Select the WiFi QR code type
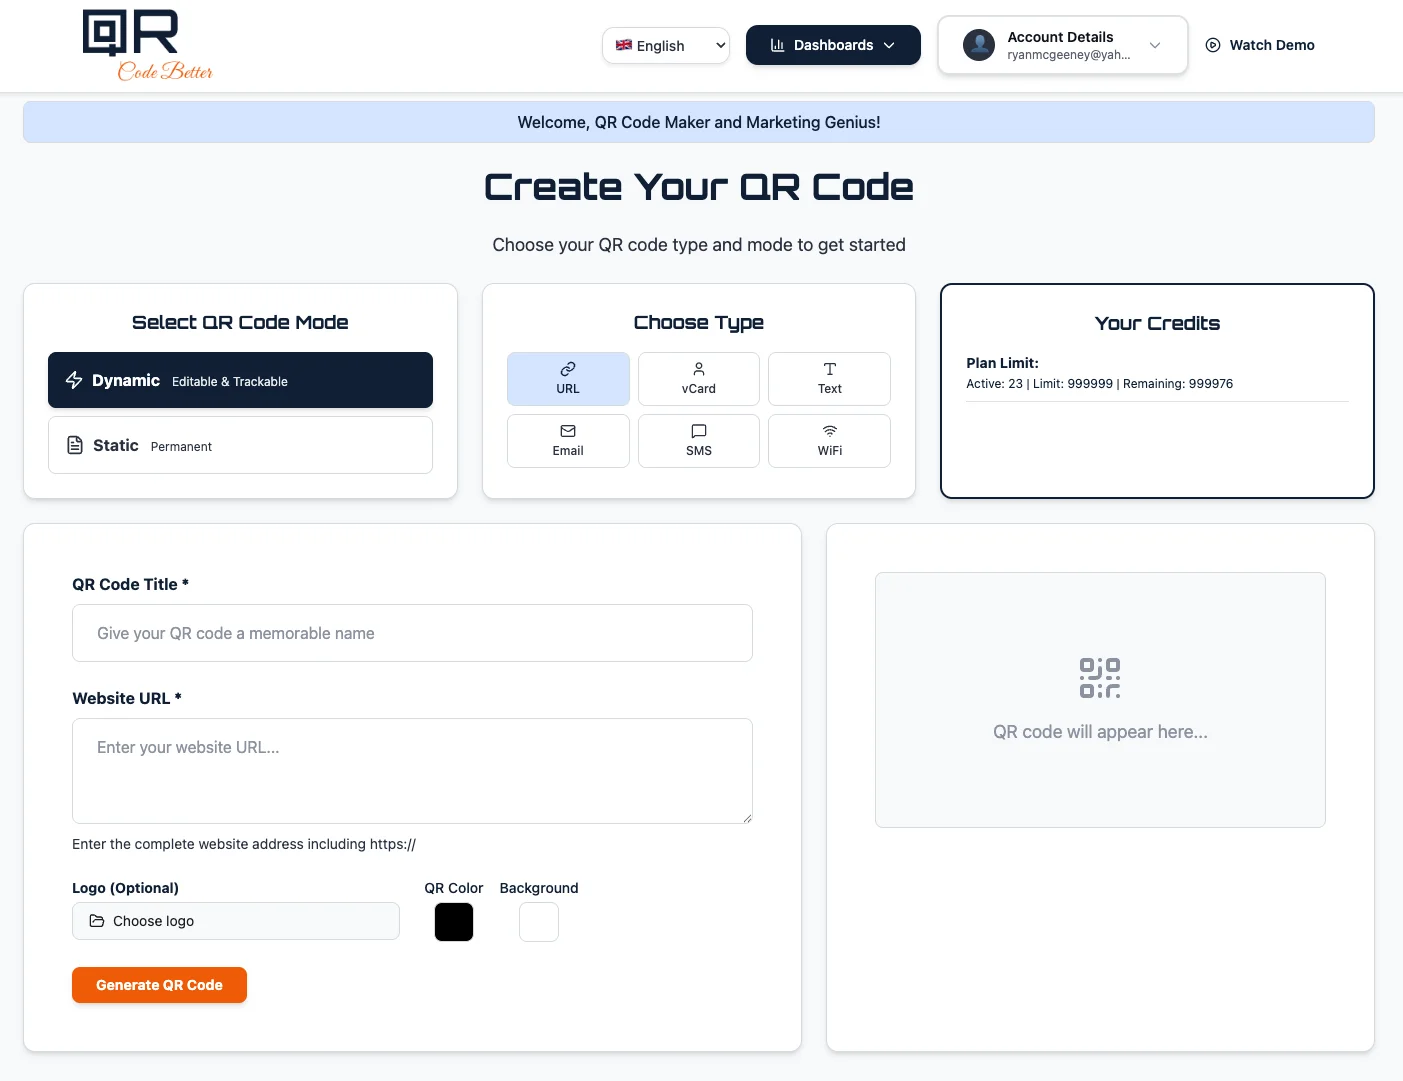The width and height of the screenshot is (1403, 1081). click(829, 440)
